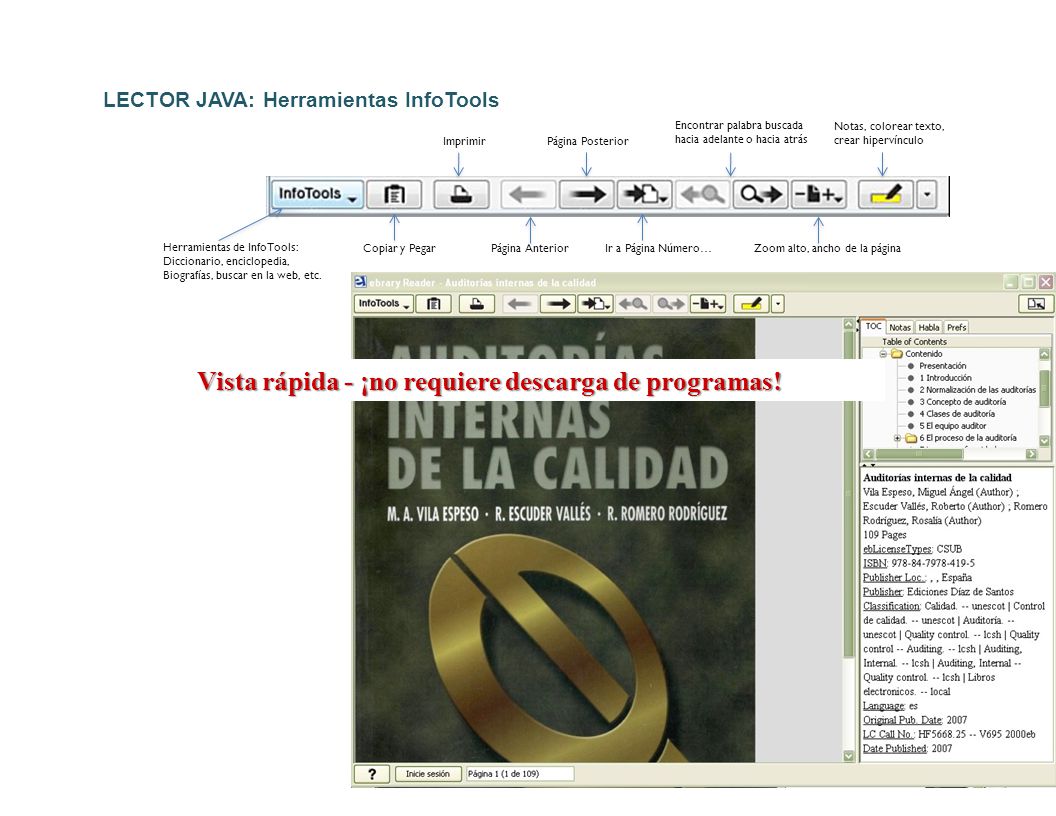The width and height of the screenshot is (1056, 816).
Task: Click the Original Pub. Date label
Action: point(902,720)
